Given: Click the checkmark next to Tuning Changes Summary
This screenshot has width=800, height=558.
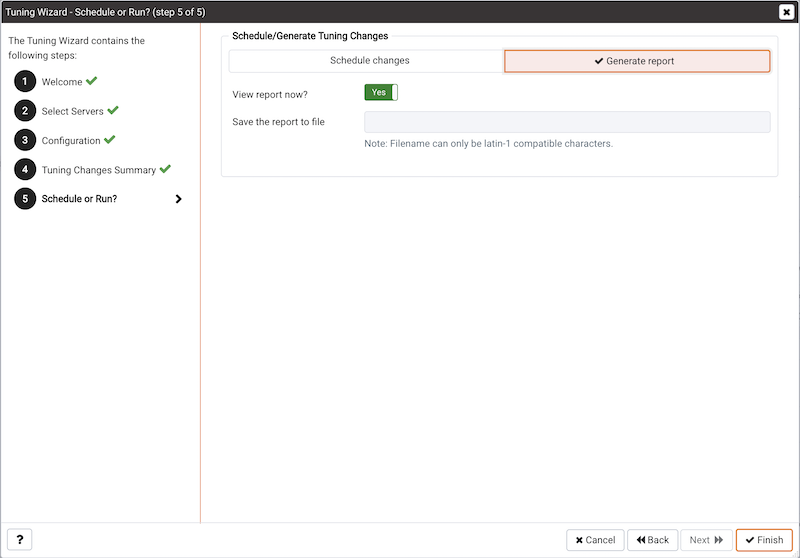Looking at the screenshot, I should coord(165,169).
